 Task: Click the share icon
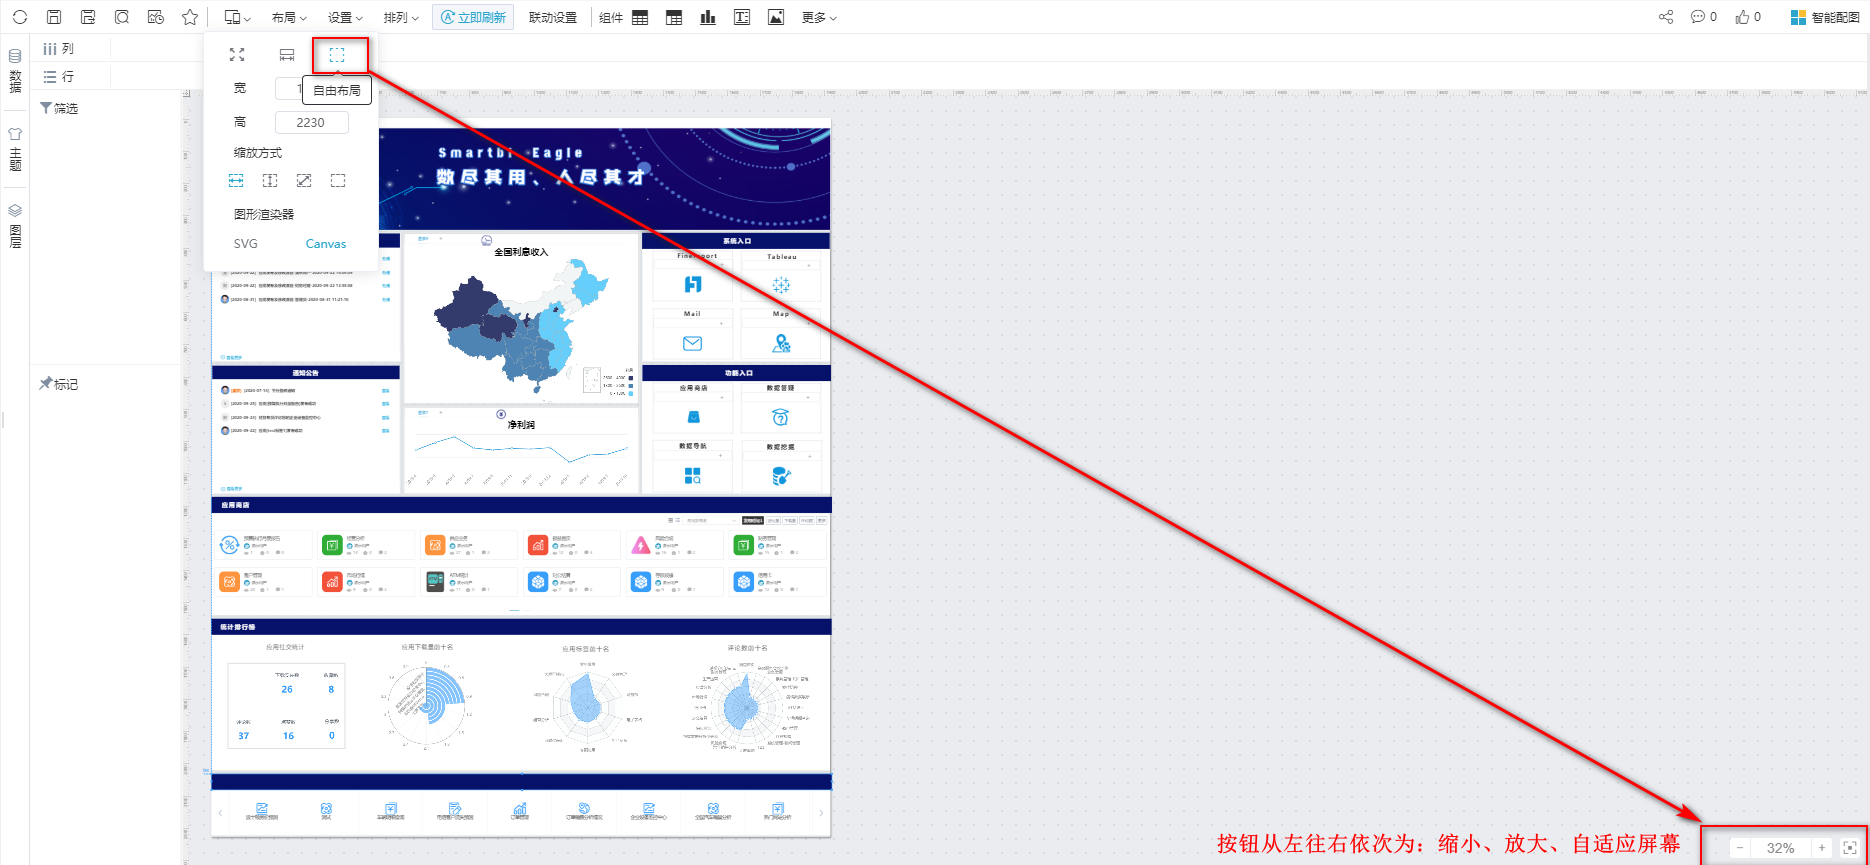tap(1666, 17)
